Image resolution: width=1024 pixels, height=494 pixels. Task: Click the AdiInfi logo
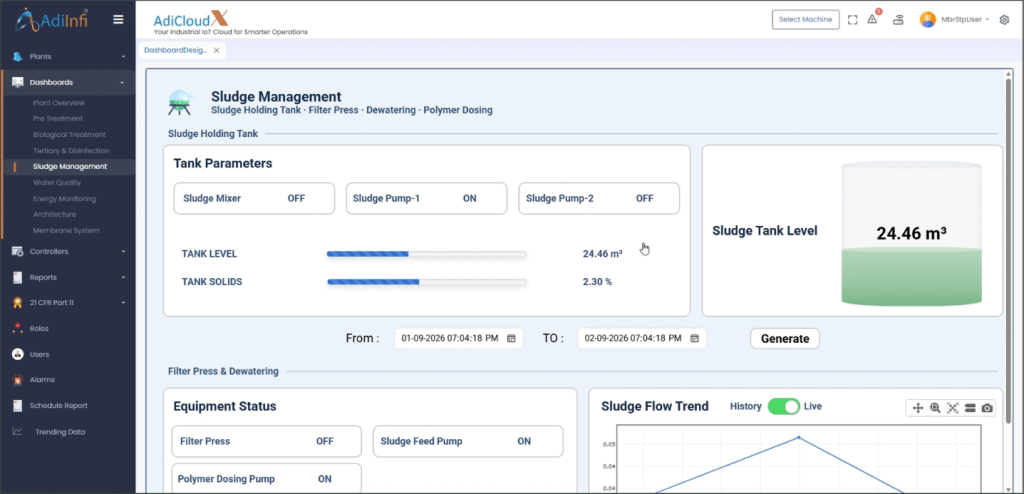52,20
